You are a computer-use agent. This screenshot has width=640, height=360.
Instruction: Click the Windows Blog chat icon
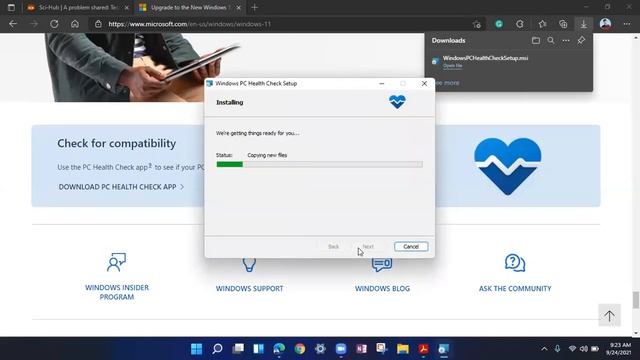point(382,264)
